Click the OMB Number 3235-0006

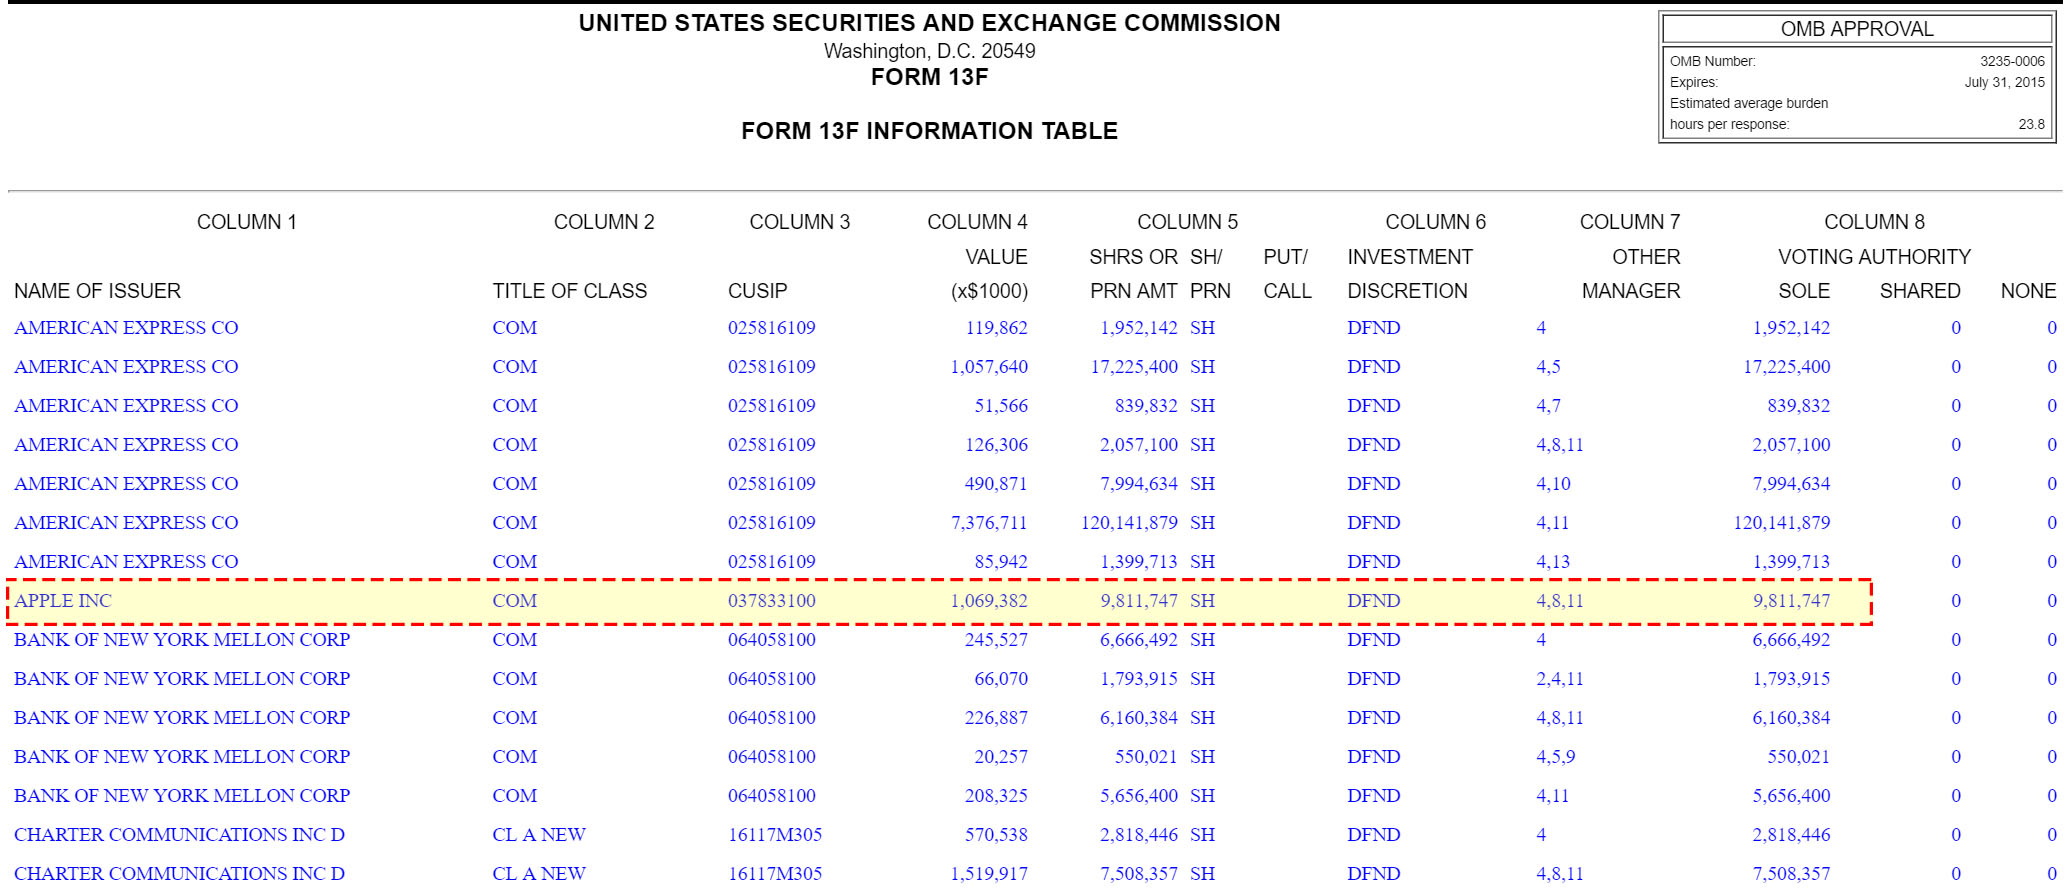(x=2012, y=61)
